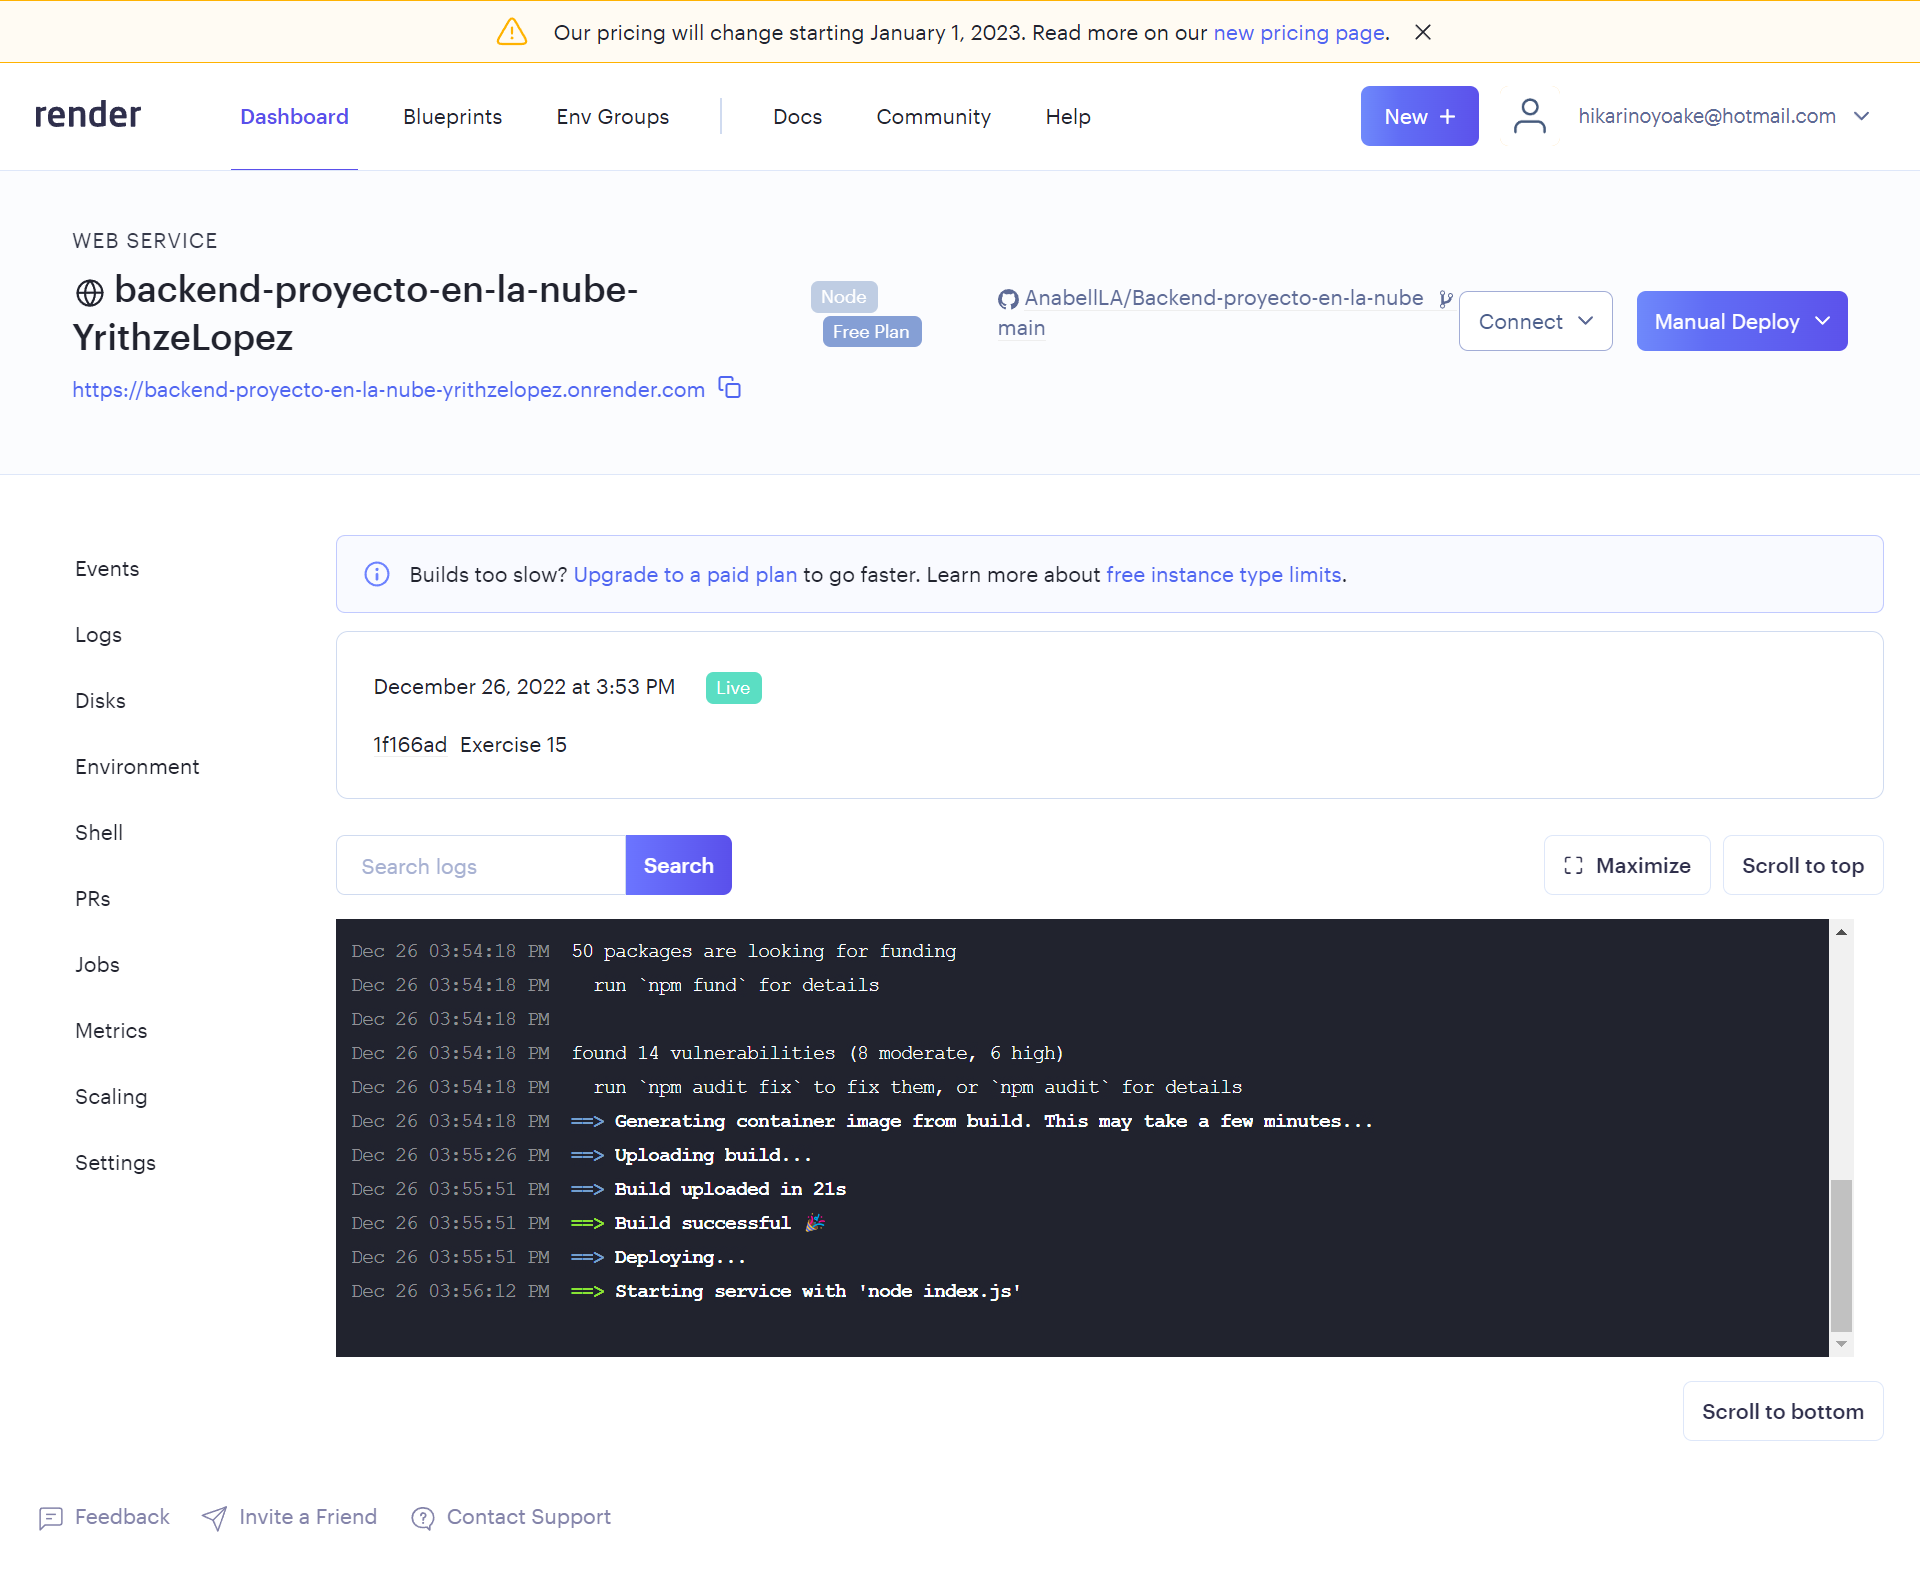Click the warning triangle in the pricing banner

511,31
